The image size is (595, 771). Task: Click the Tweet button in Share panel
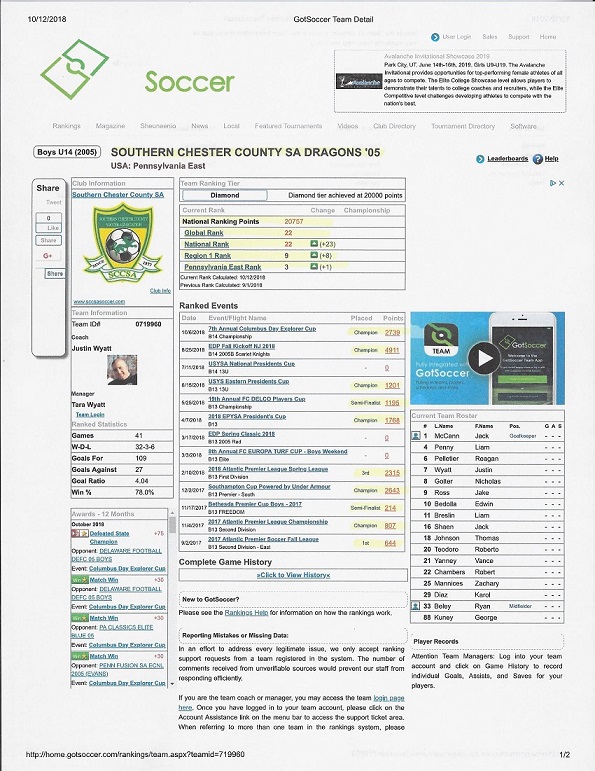coord(54,203)
